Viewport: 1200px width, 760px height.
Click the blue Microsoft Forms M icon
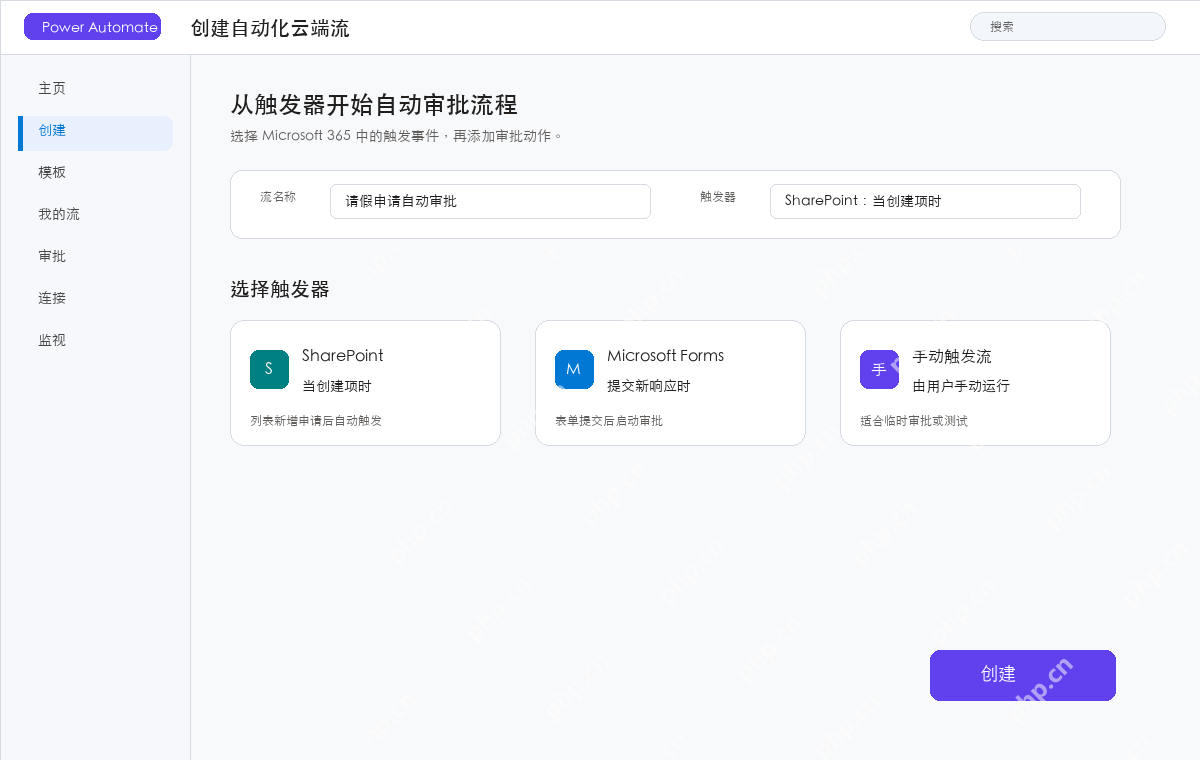pos(574,369)
